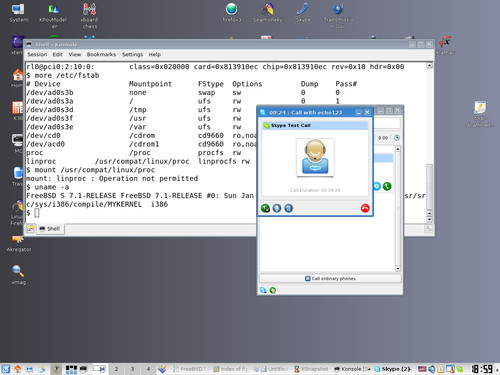Click the taskbar clock showing 18:59
This screenshot has height=375, width=500.
coord(482,369)
